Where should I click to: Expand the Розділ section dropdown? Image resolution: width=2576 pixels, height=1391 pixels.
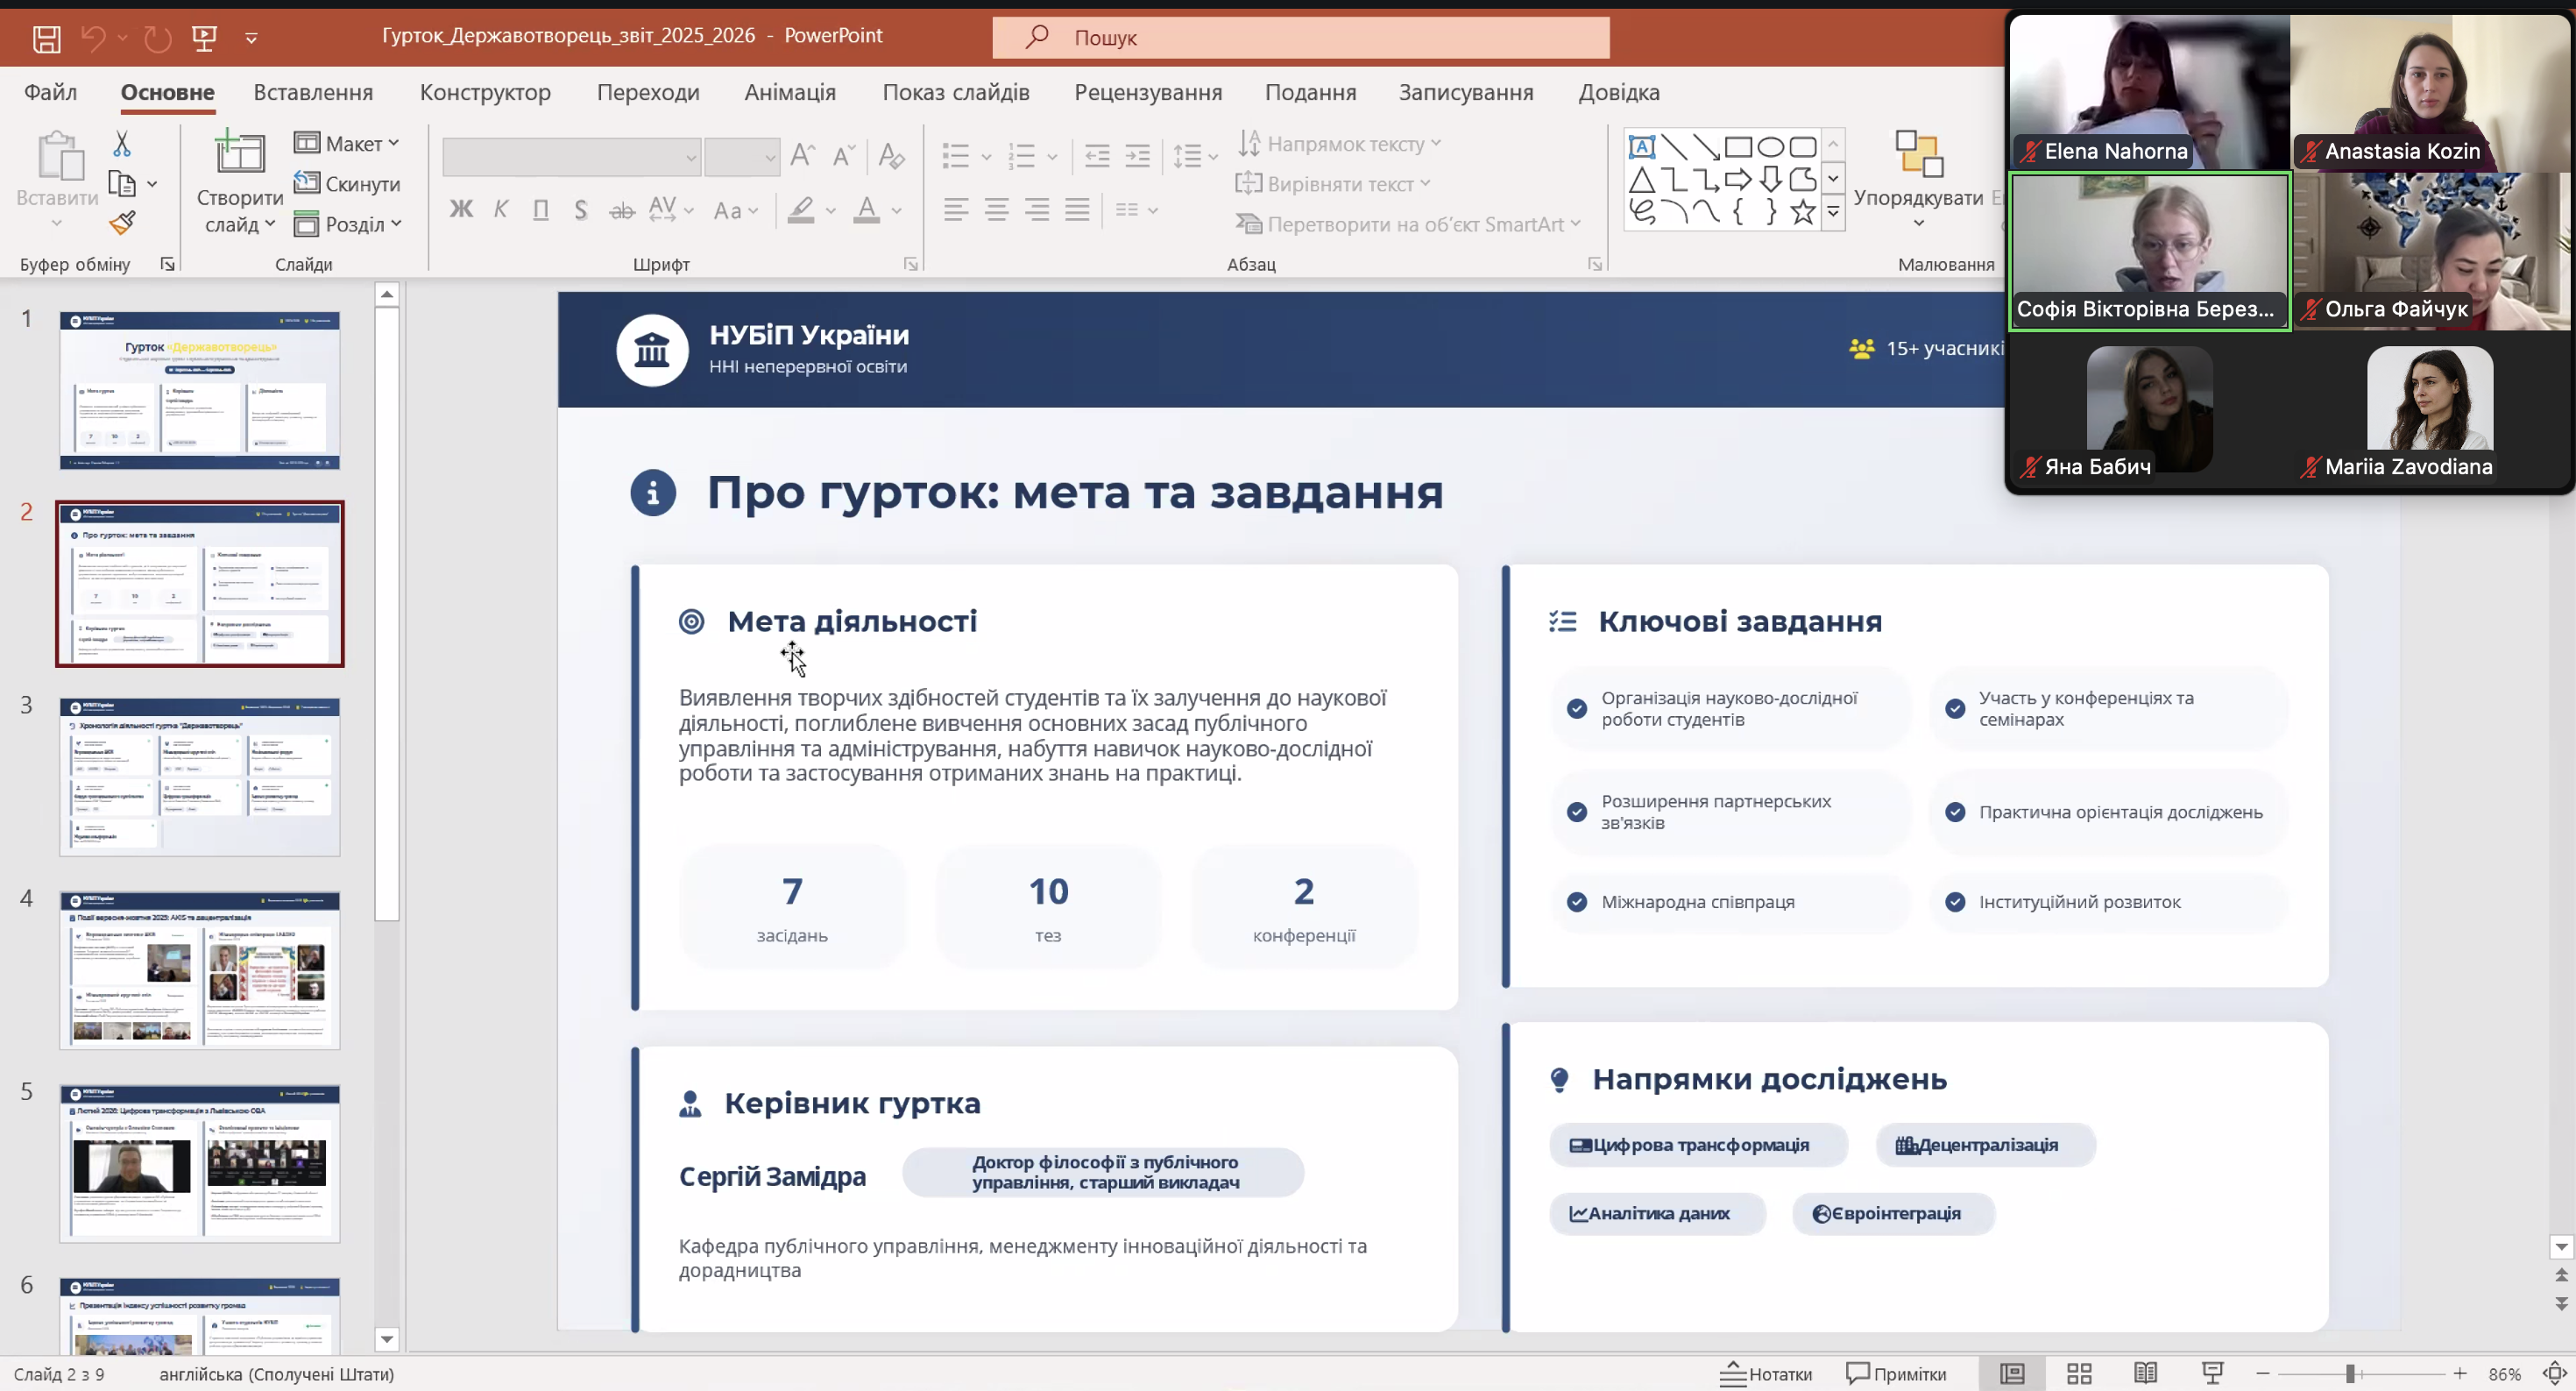point(348,224)
